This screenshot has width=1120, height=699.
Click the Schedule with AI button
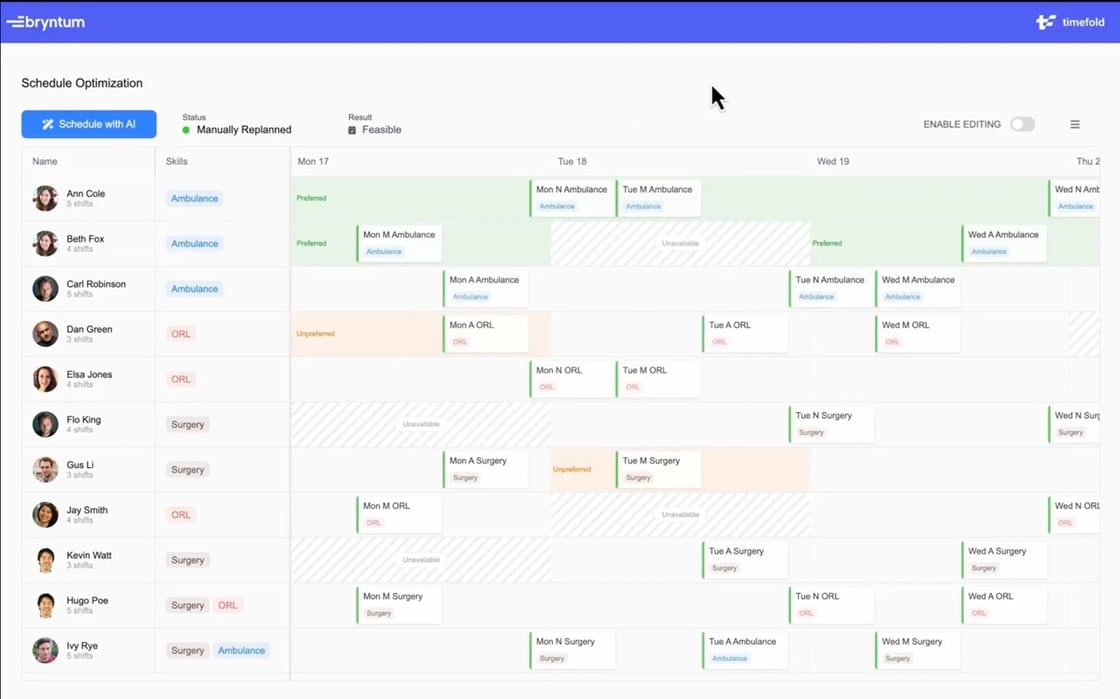point(89,124)
